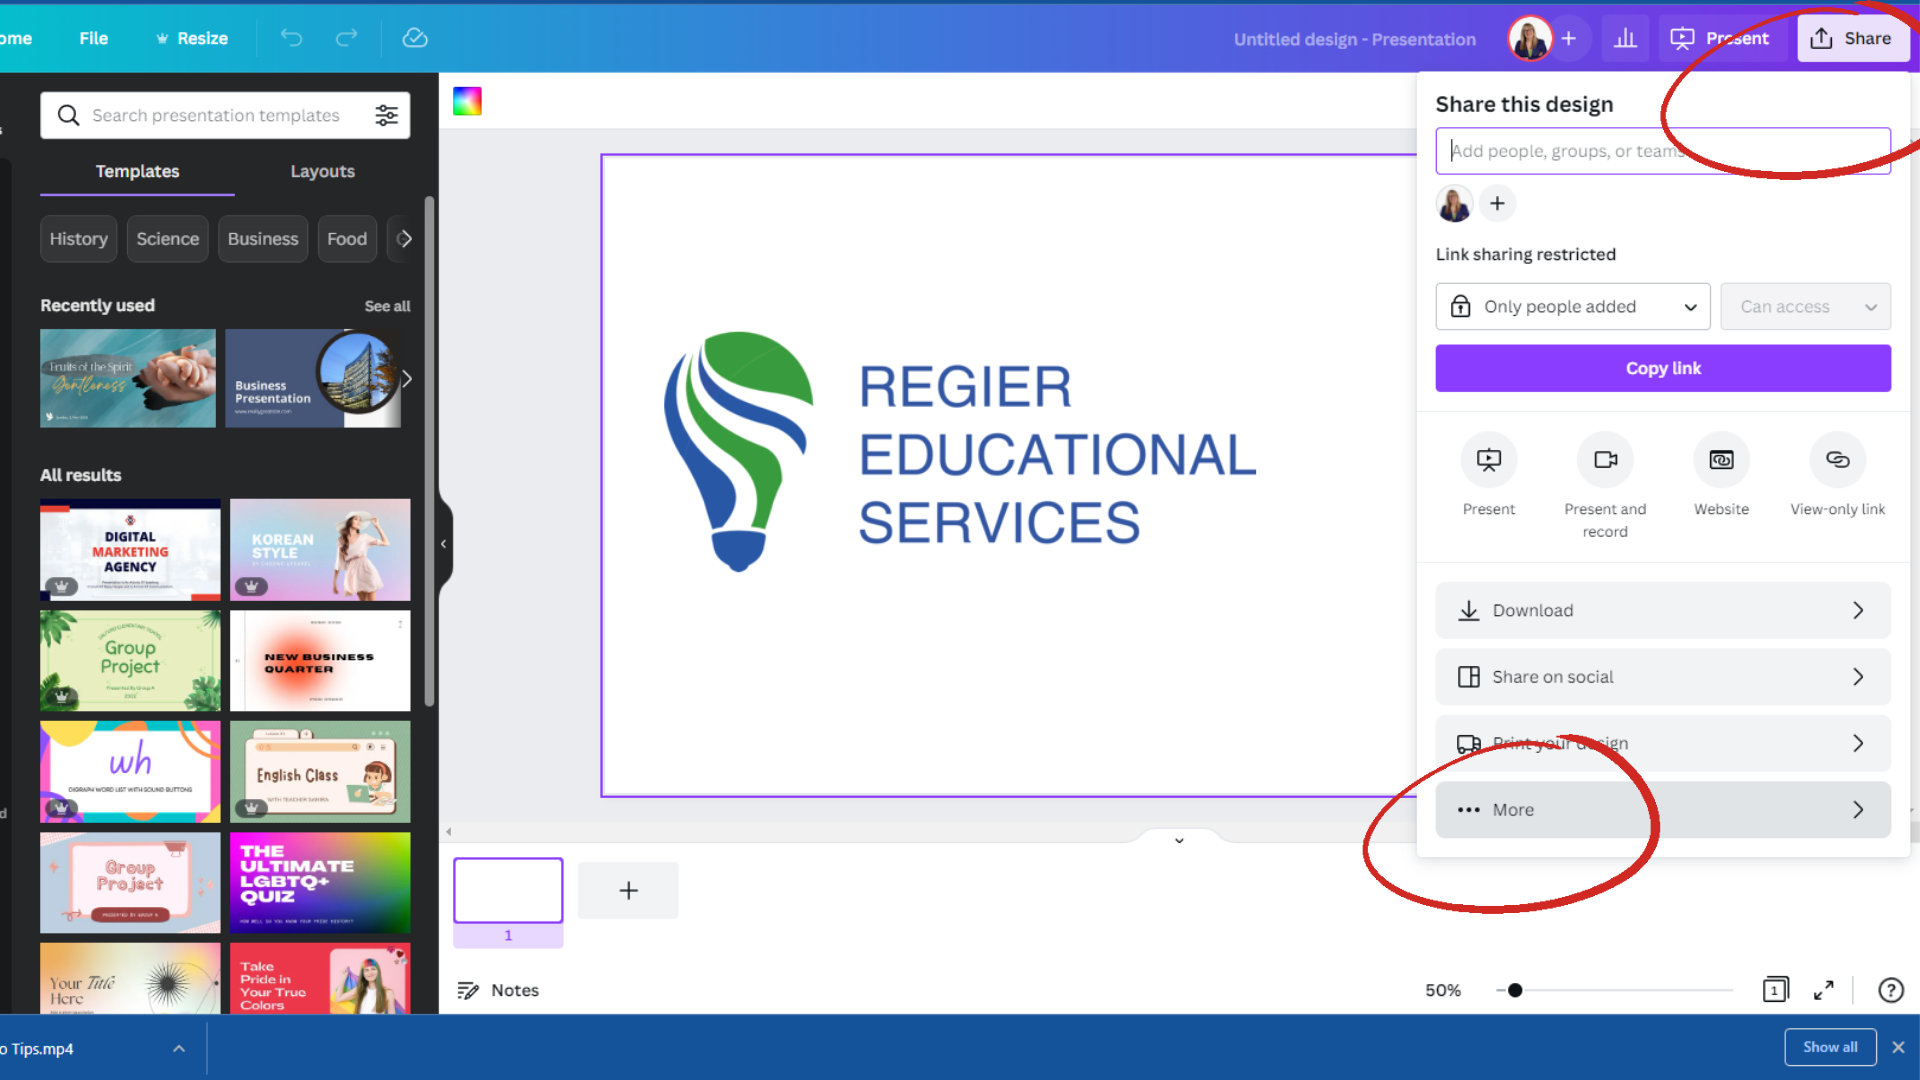Select page 1 thumbnail
The height and width of the screenshot is (1080, 1920).
(x=508, y=890)
